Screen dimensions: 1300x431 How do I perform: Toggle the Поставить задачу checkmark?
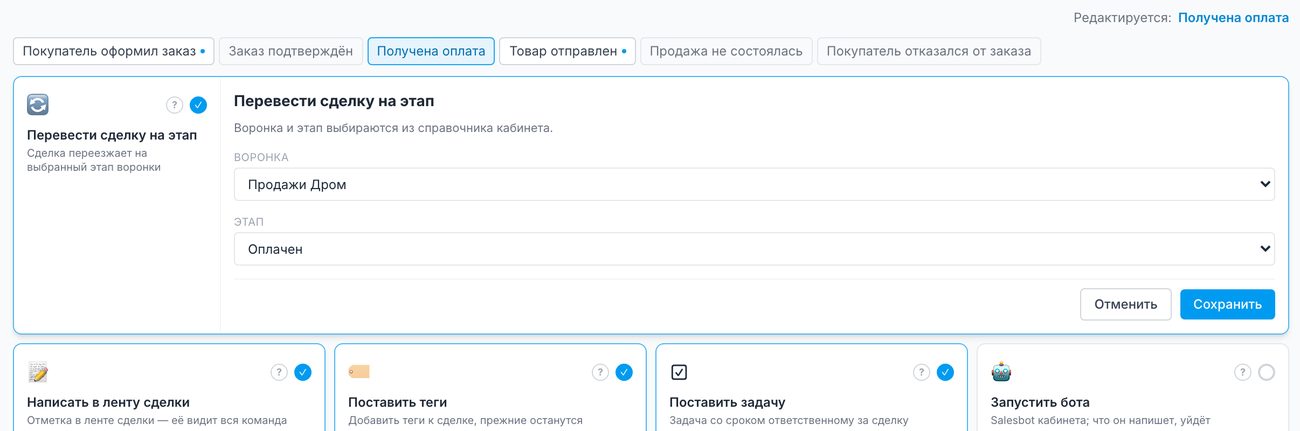click(946, 372)
